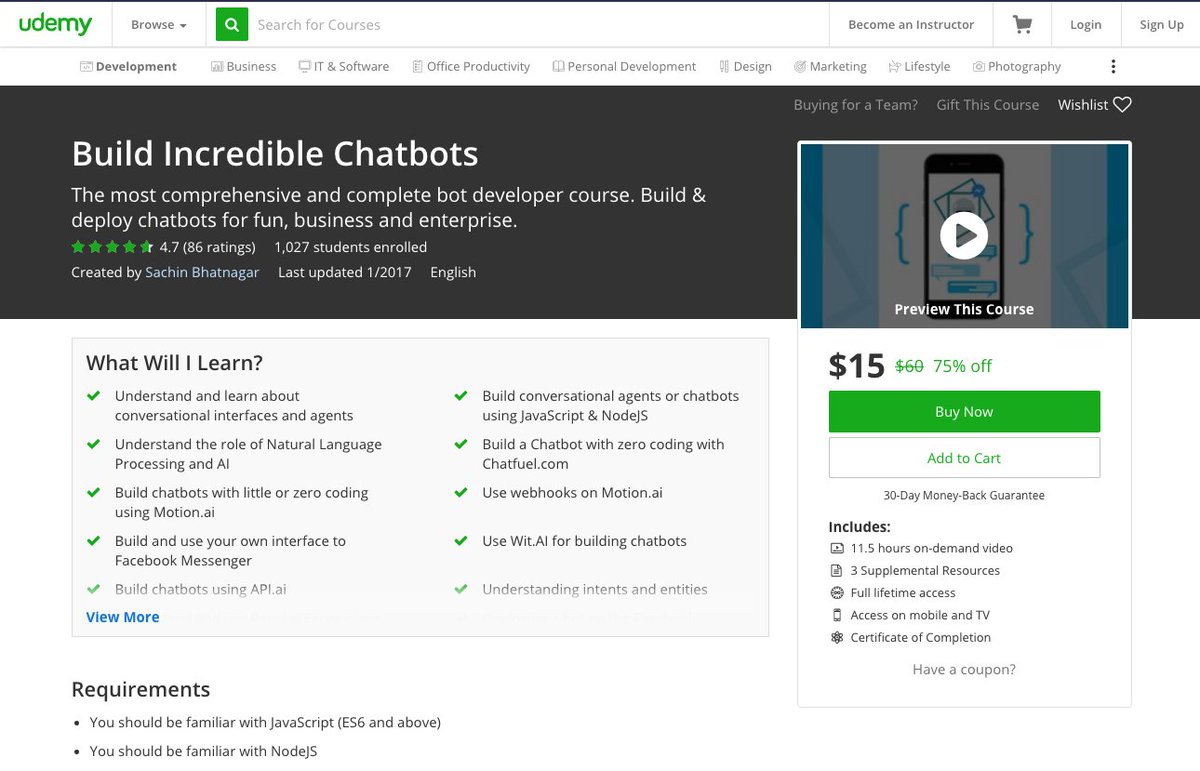Click the Supplemental Resources document icon
The height and width of the screenshot is (771, 1200).
[x=837, y=571]
